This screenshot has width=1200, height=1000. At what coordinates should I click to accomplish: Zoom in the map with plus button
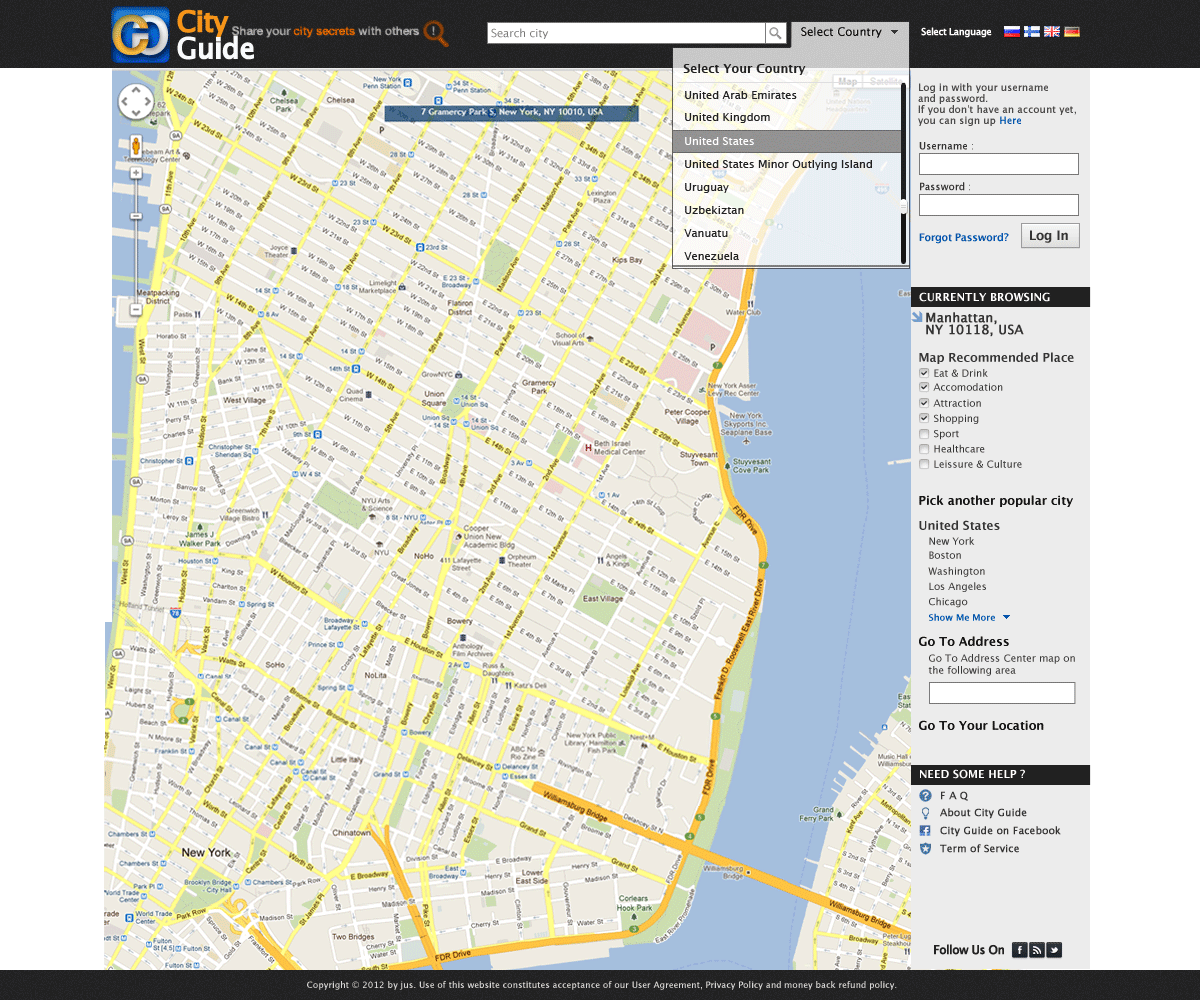136,174
